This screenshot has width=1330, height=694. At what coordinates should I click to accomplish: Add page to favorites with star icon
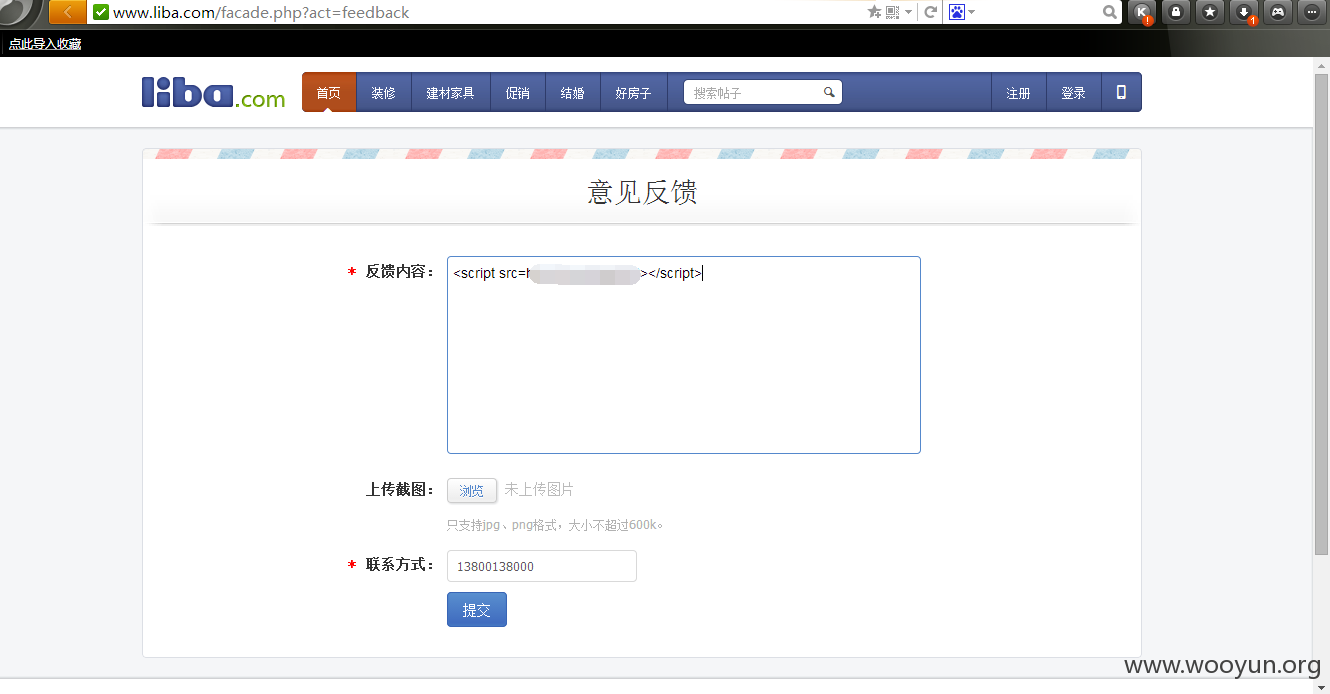[874, 12]
